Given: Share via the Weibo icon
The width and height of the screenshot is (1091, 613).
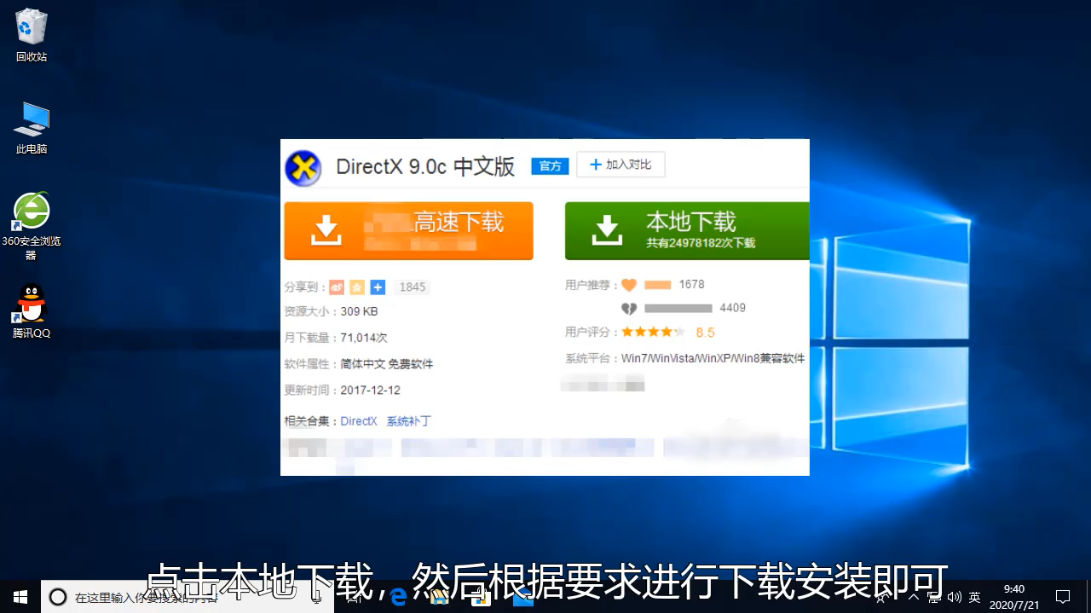Looking at the screenshot, I should click(x=336, y=288).
